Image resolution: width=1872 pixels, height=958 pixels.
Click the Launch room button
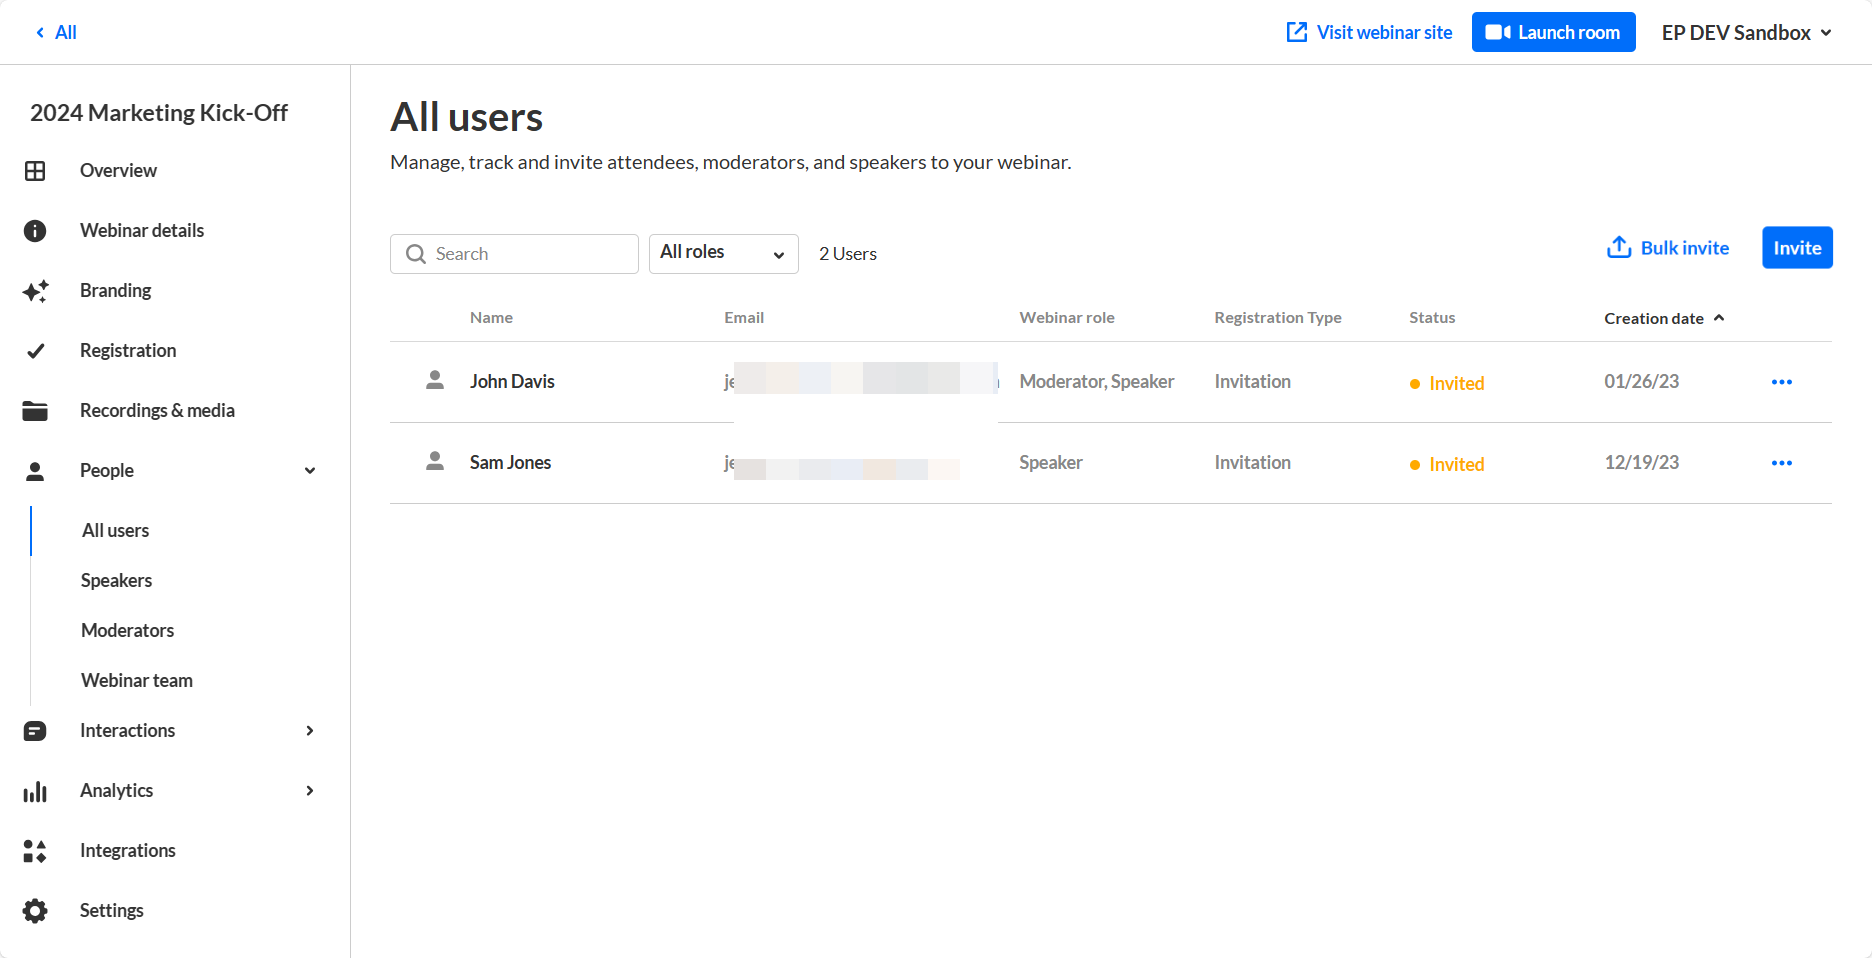[1553, 33]
